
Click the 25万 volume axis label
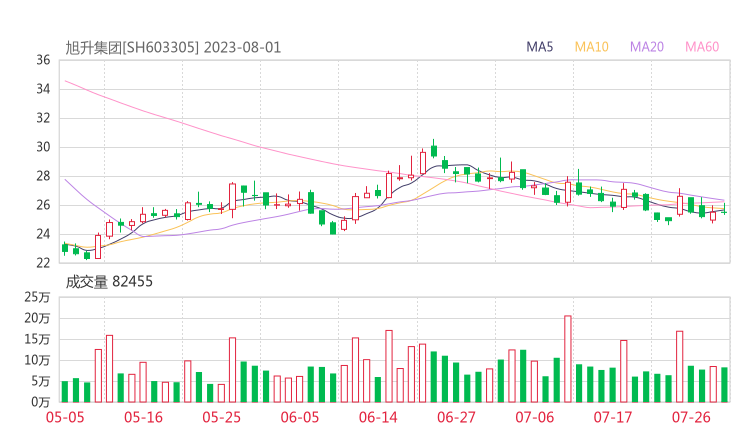(37, 297)
